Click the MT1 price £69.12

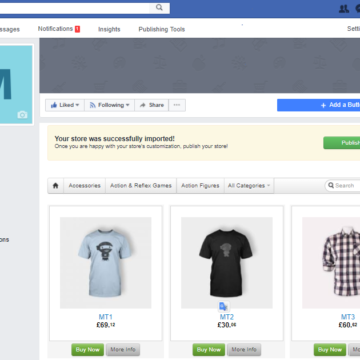tap(106, 325)
